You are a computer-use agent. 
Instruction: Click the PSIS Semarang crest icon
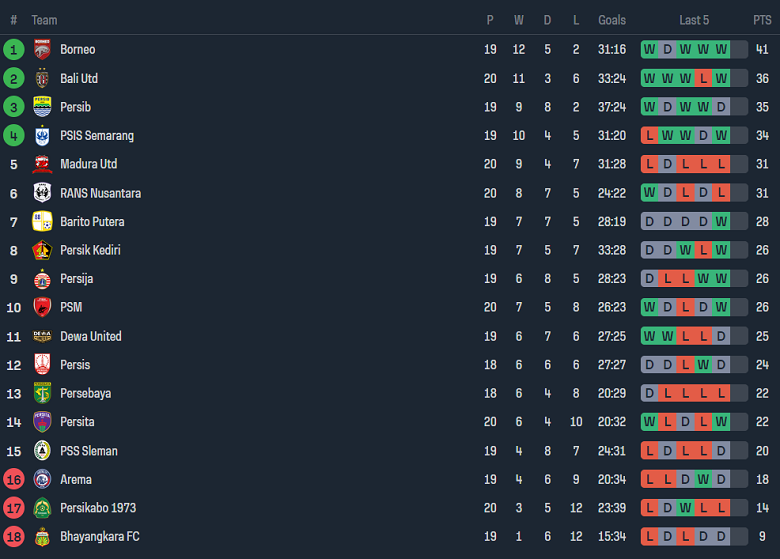coord(42,136)
